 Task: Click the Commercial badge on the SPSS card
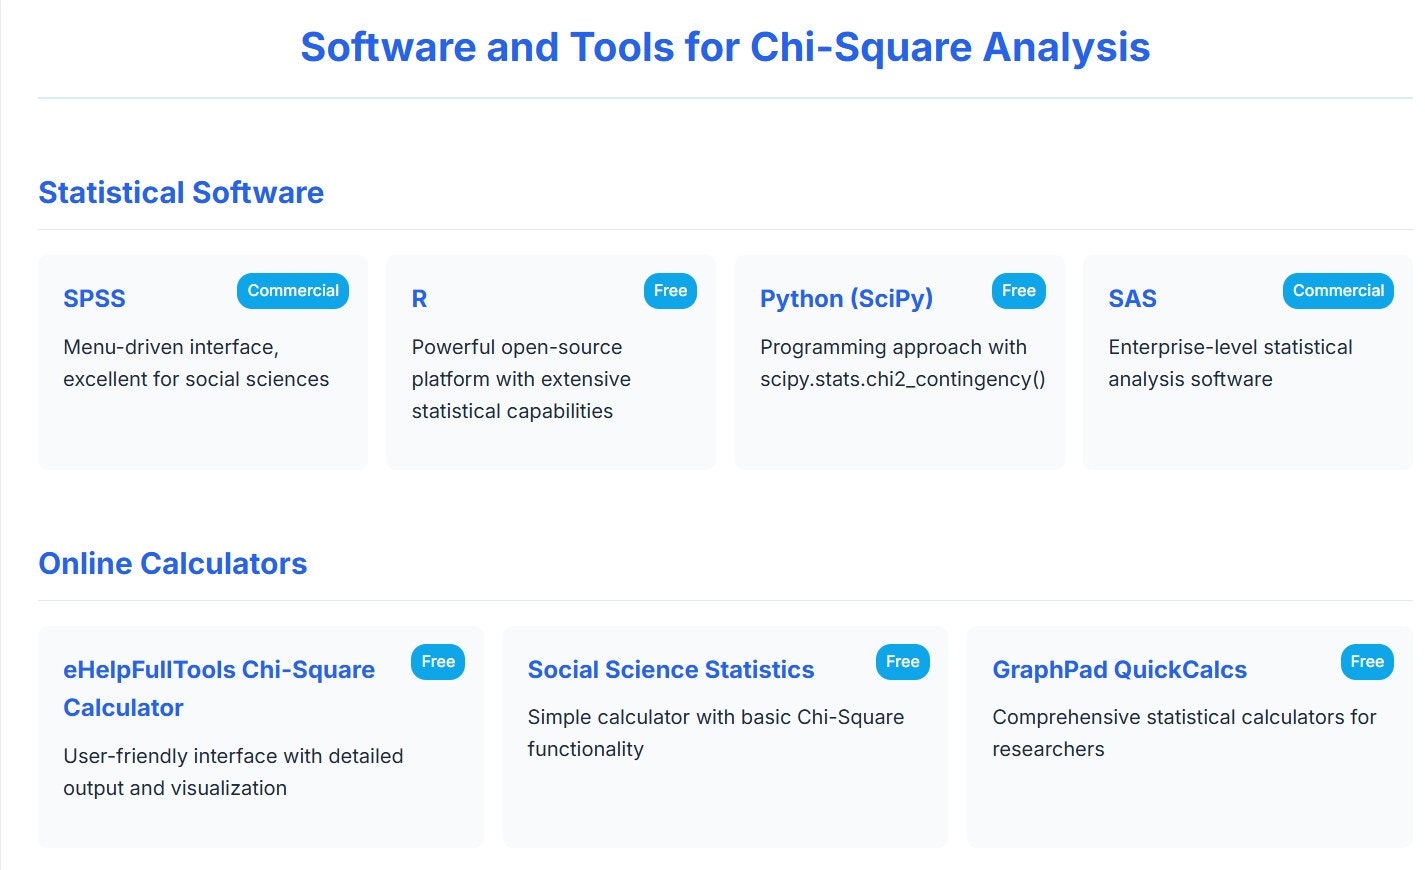coord(292,290)
